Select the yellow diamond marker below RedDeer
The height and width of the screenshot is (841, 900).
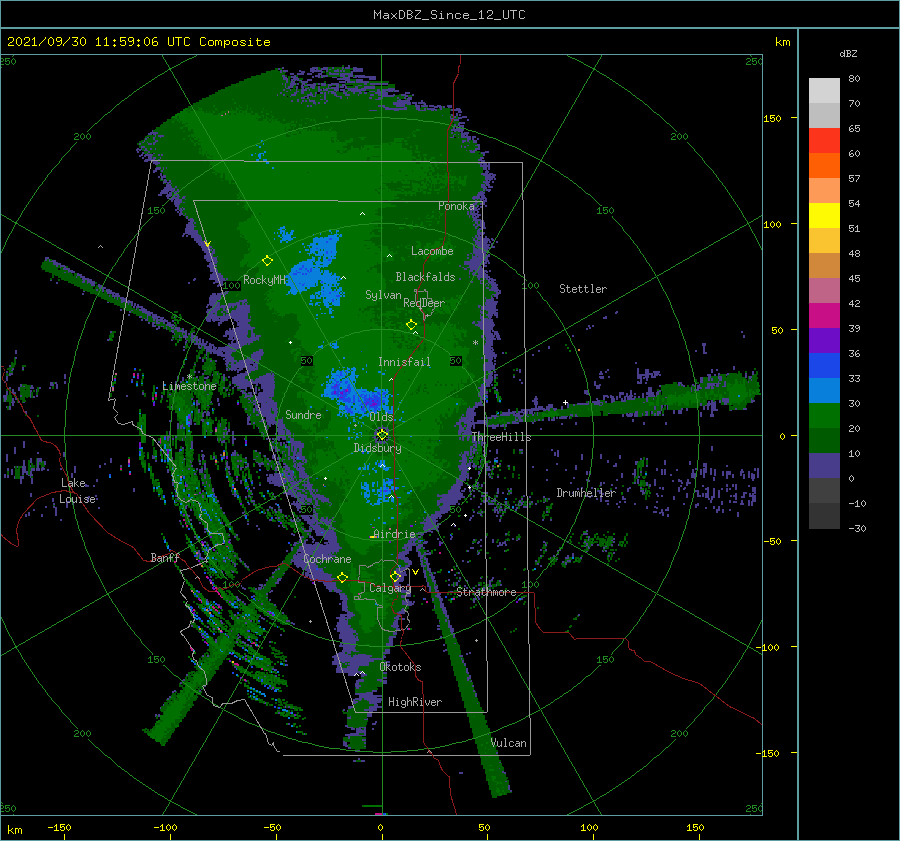(411, 325)
